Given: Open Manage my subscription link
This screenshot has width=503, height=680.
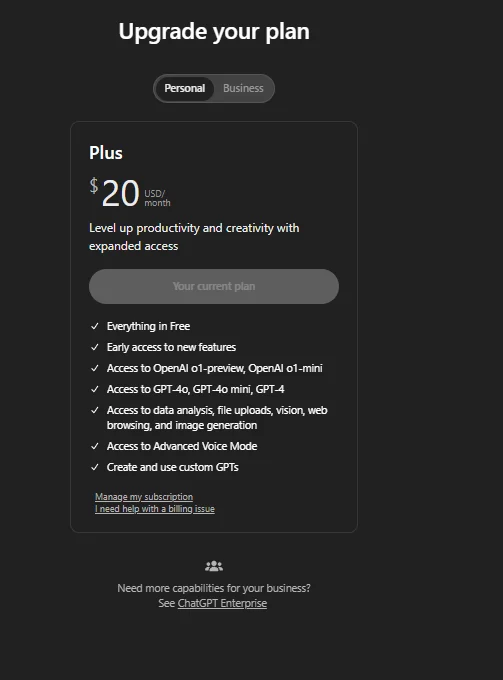Looking at the screenshot, I should pos(144,497).
